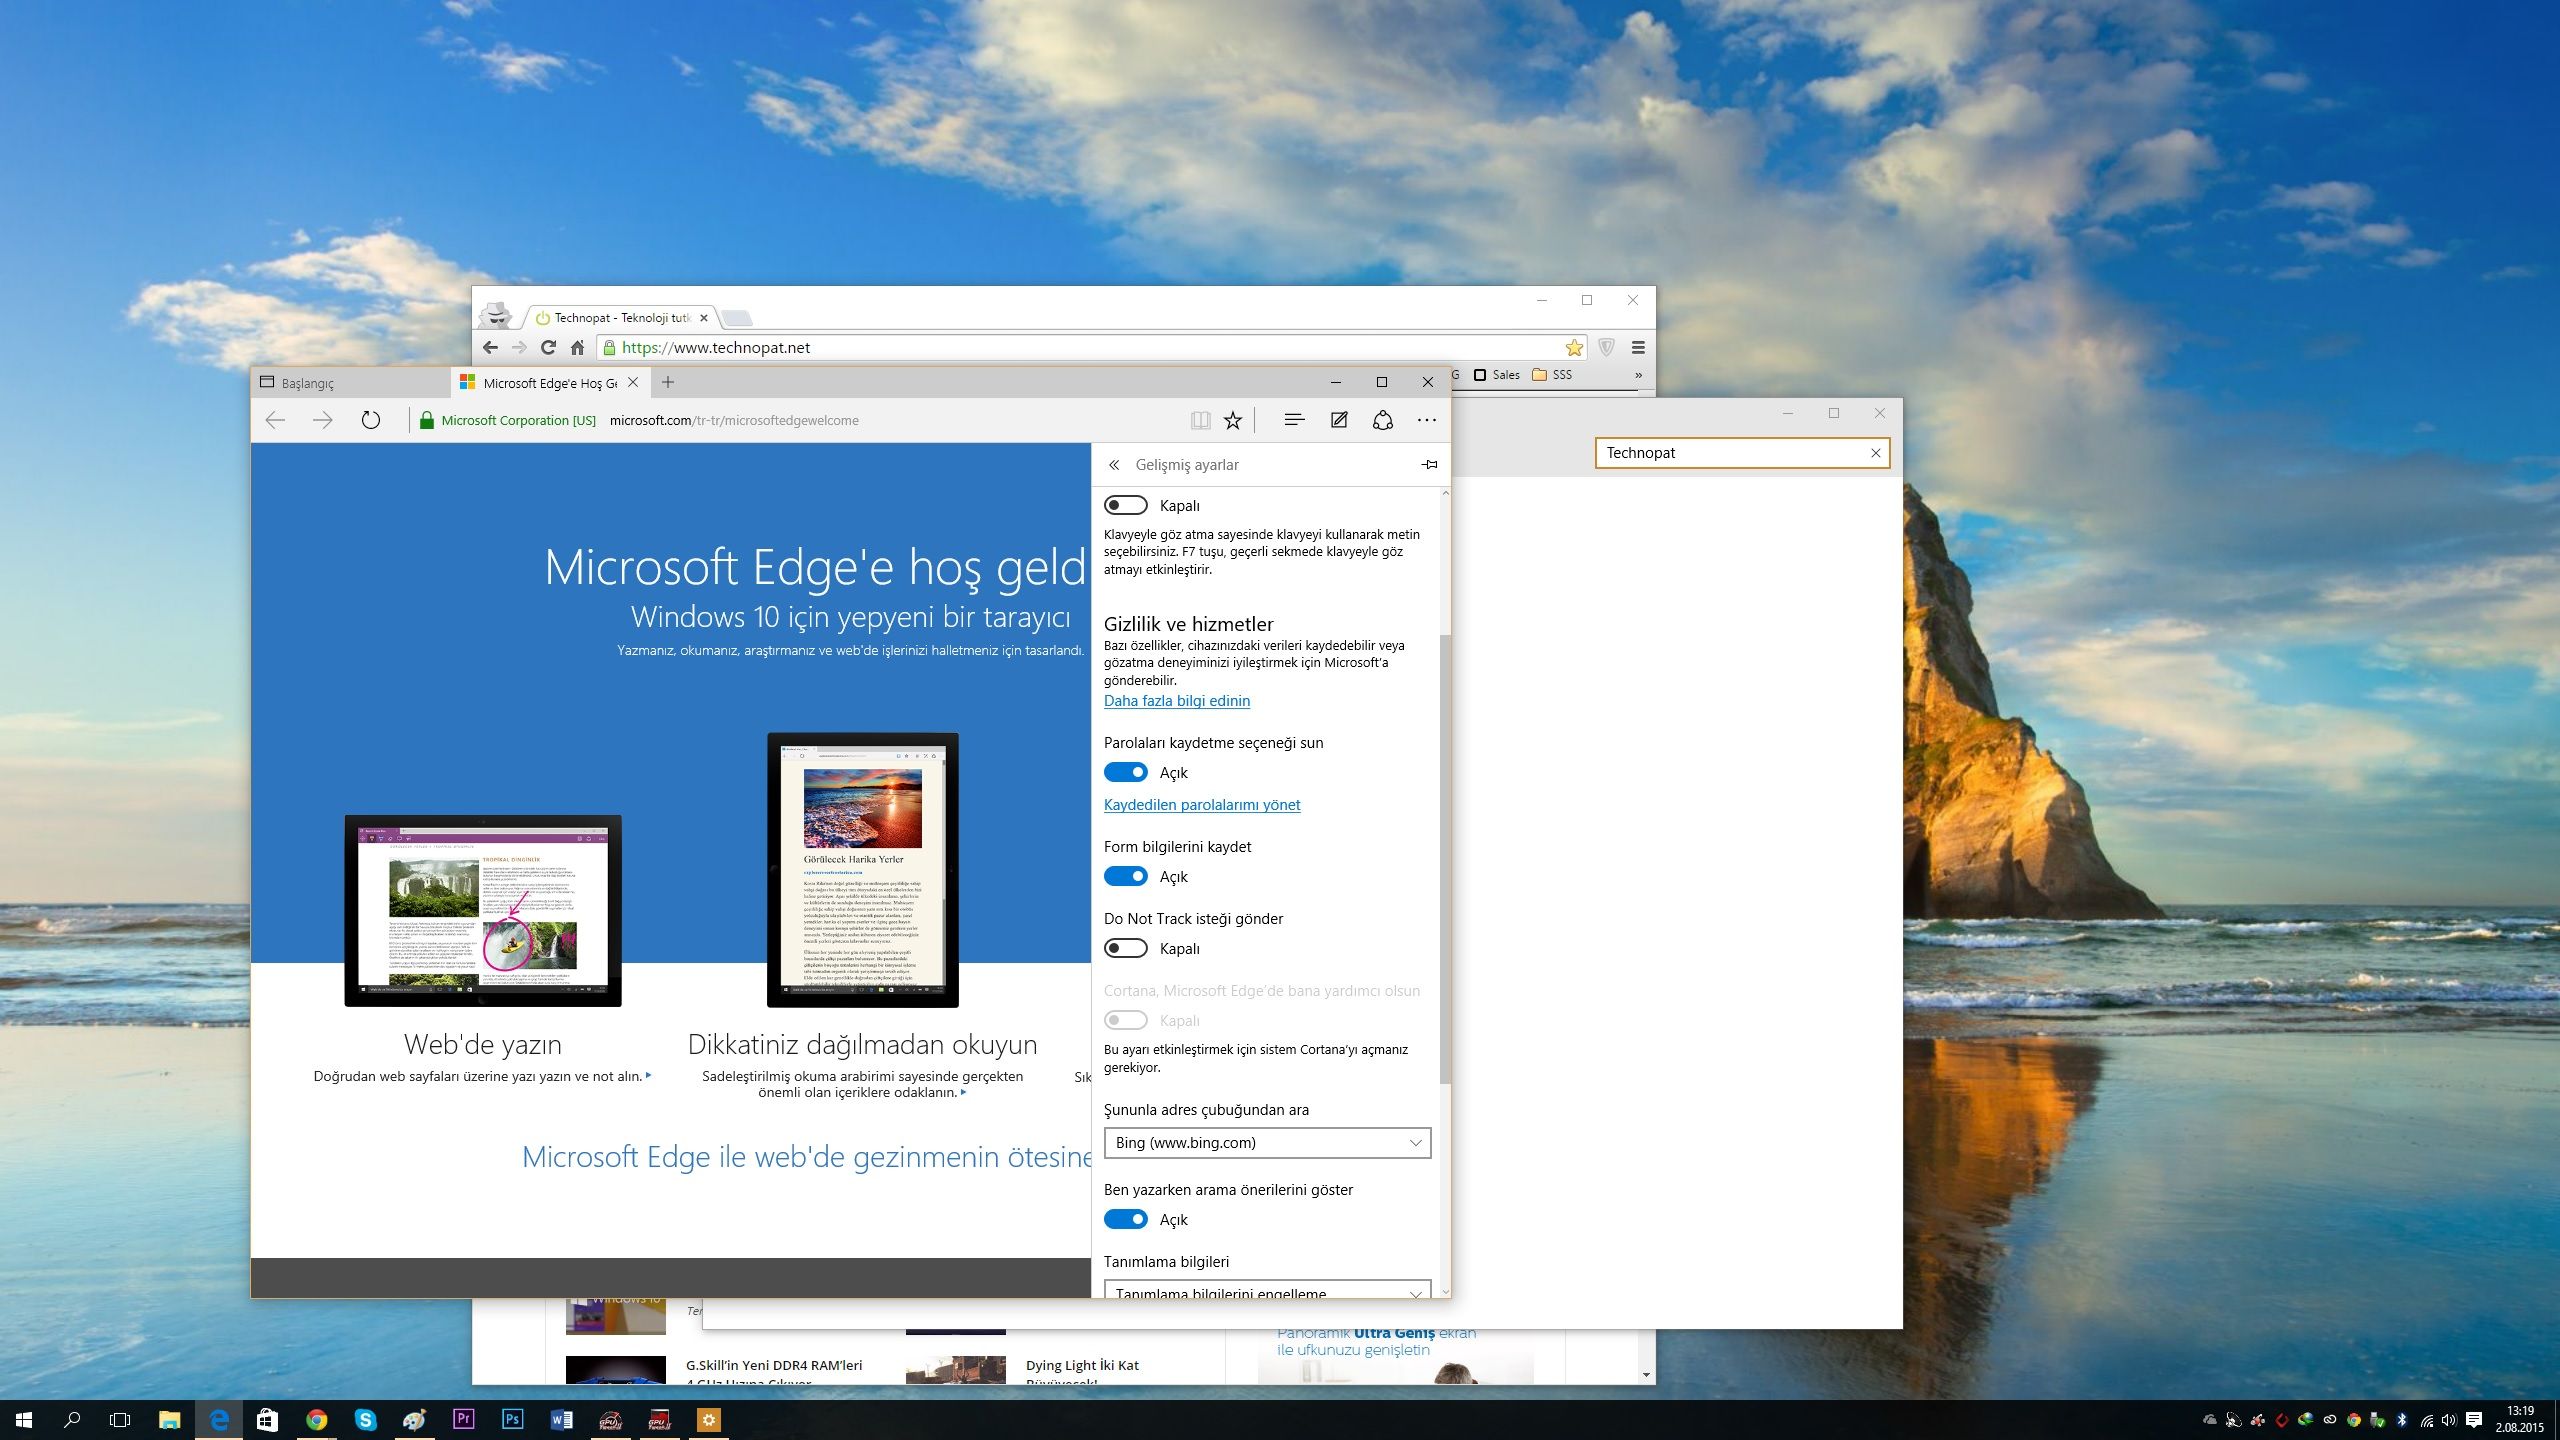Open the Tanımlama bilgileri dropdown
2560x1440 pixels.
1266,1291
